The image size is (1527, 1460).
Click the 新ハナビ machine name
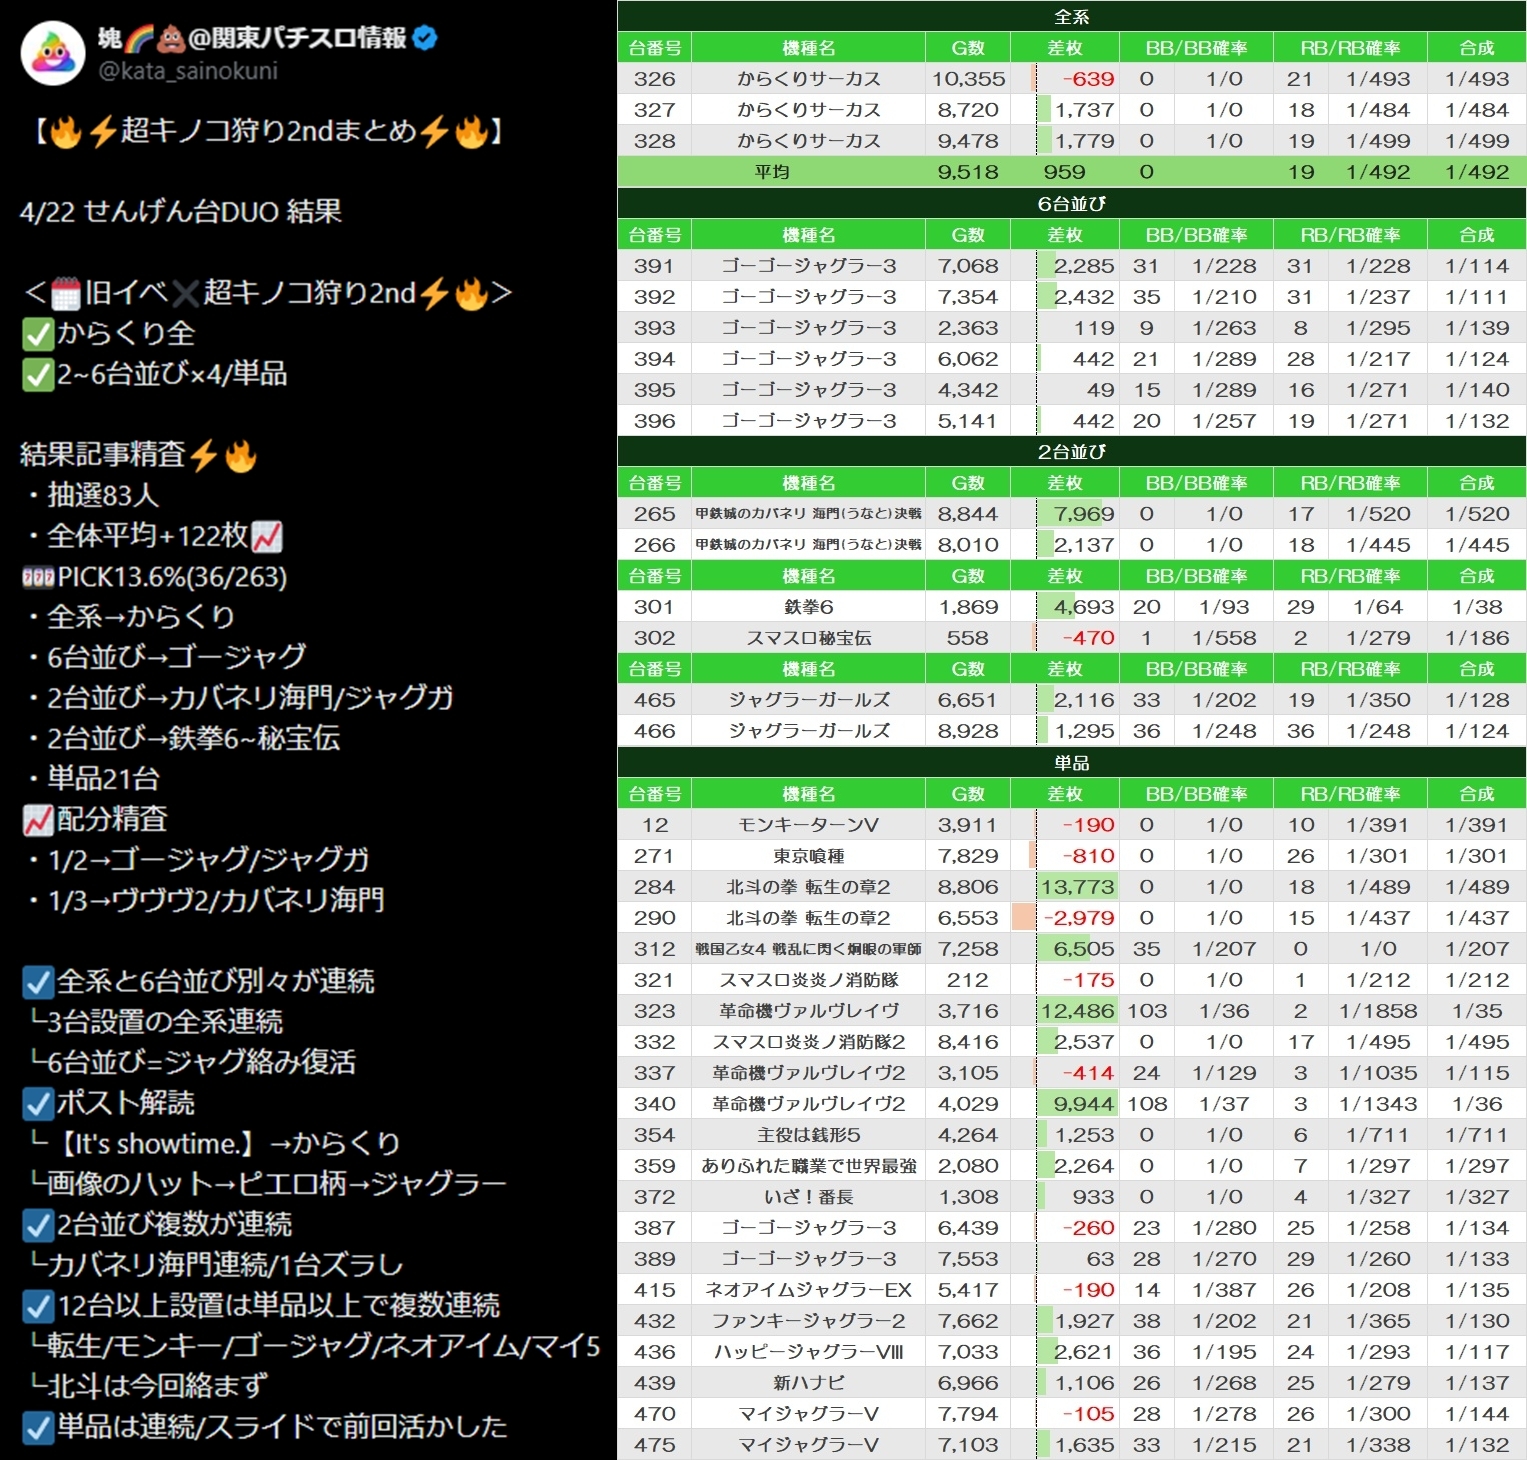[809, 1383]
